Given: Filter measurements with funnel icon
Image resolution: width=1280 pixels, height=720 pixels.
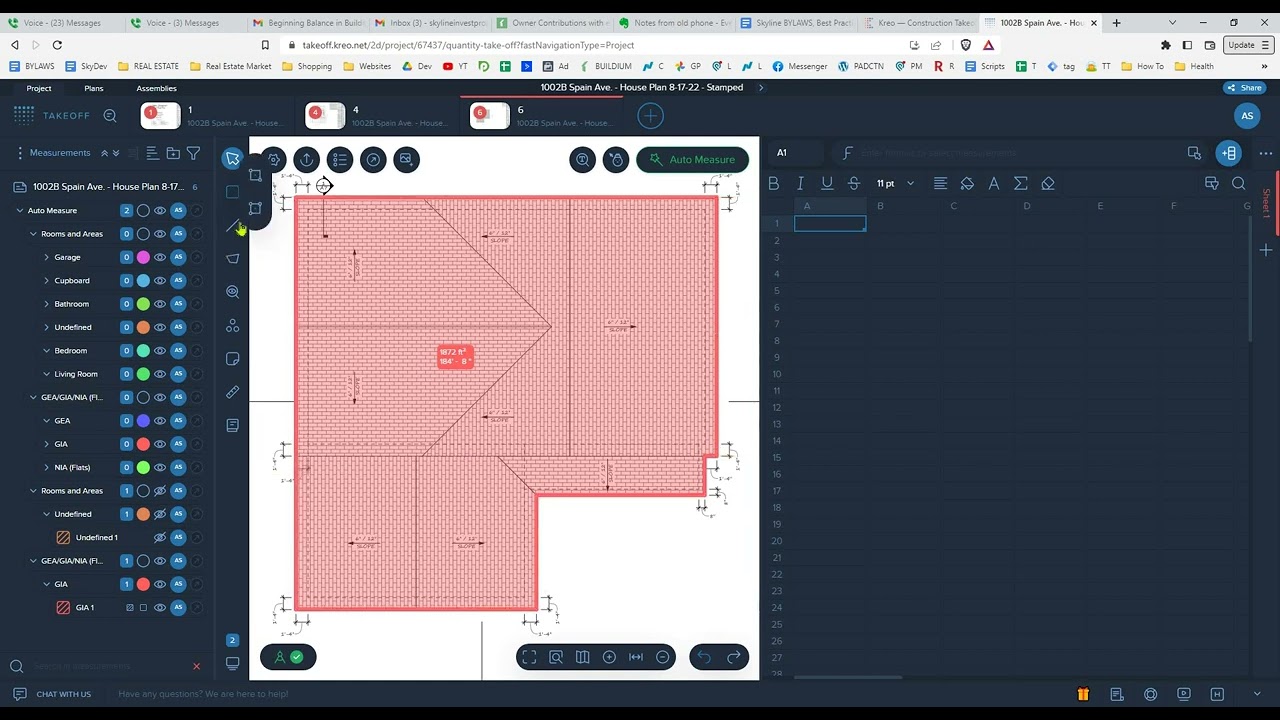Looking at the screenshot, I should pyautogui.click(x=194, y=153).
